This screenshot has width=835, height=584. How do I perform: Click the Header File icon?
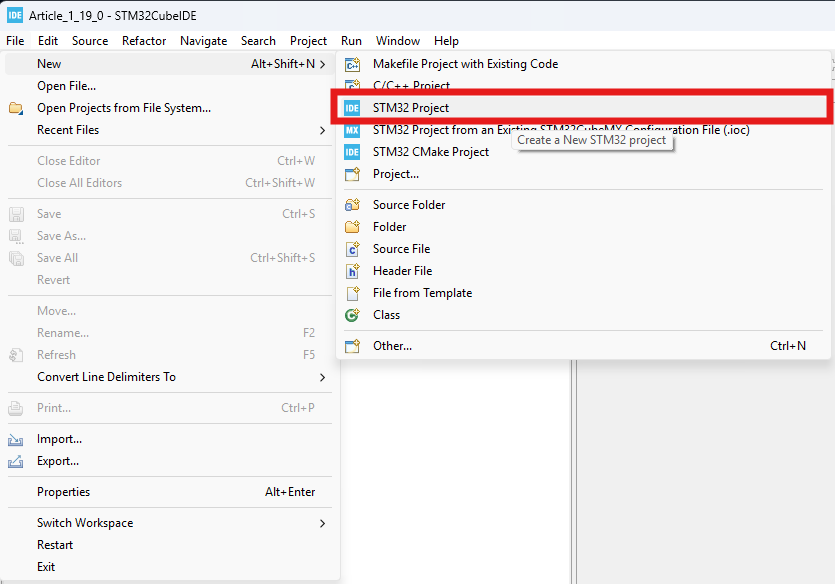pyautogui.click(x=352, y=271)
